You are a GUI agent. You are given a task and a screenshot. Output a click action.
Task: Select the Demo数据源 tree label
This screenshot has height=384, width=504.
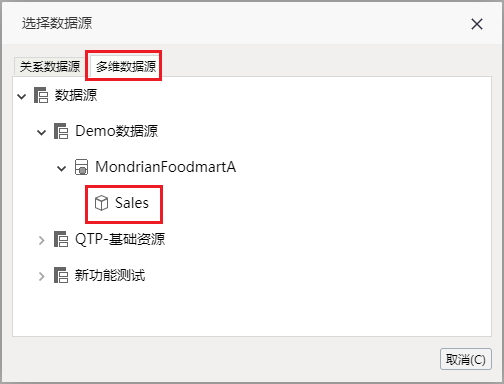(116, 131)
